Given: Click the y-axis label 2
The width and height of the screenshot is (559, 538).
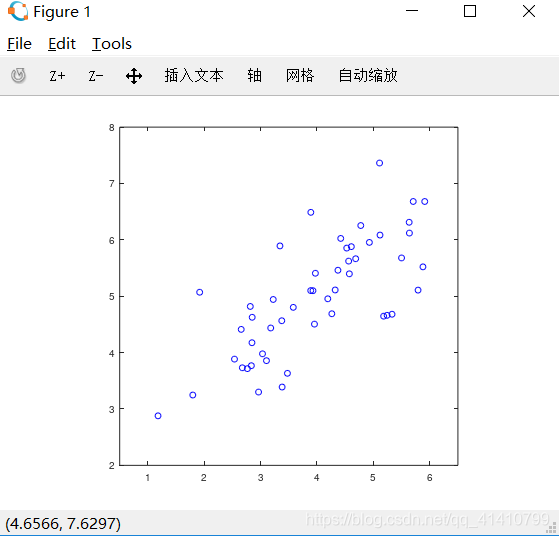Looking at the screenshot, I should [x=112, y=465].
